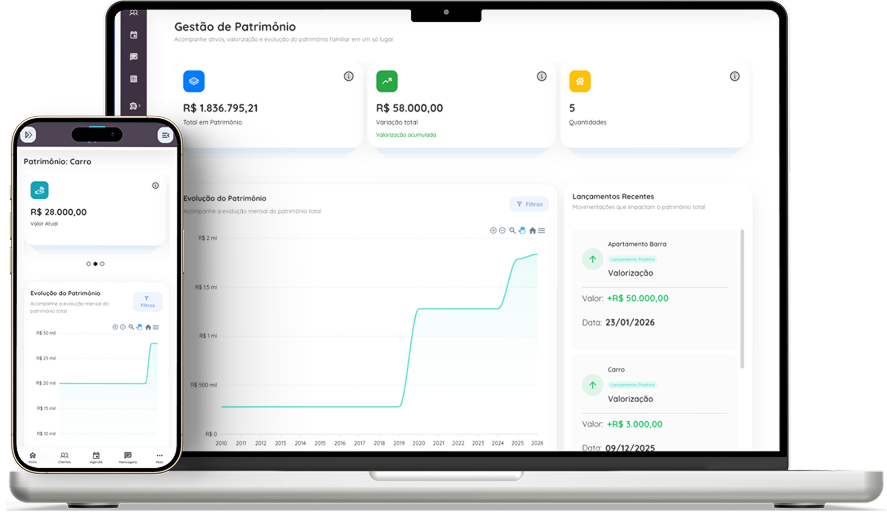Show info for Quantidades card

pos(734,76)
